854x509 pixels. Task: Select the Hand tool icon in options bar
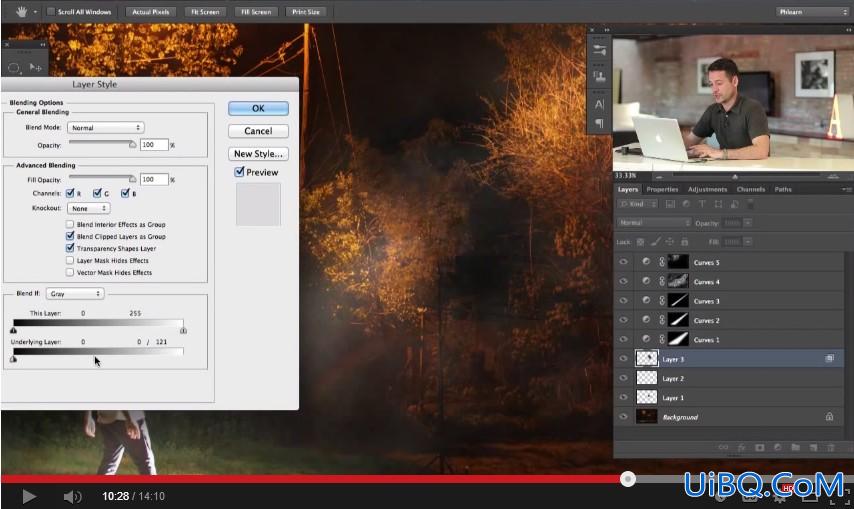[x=21, y=11]
